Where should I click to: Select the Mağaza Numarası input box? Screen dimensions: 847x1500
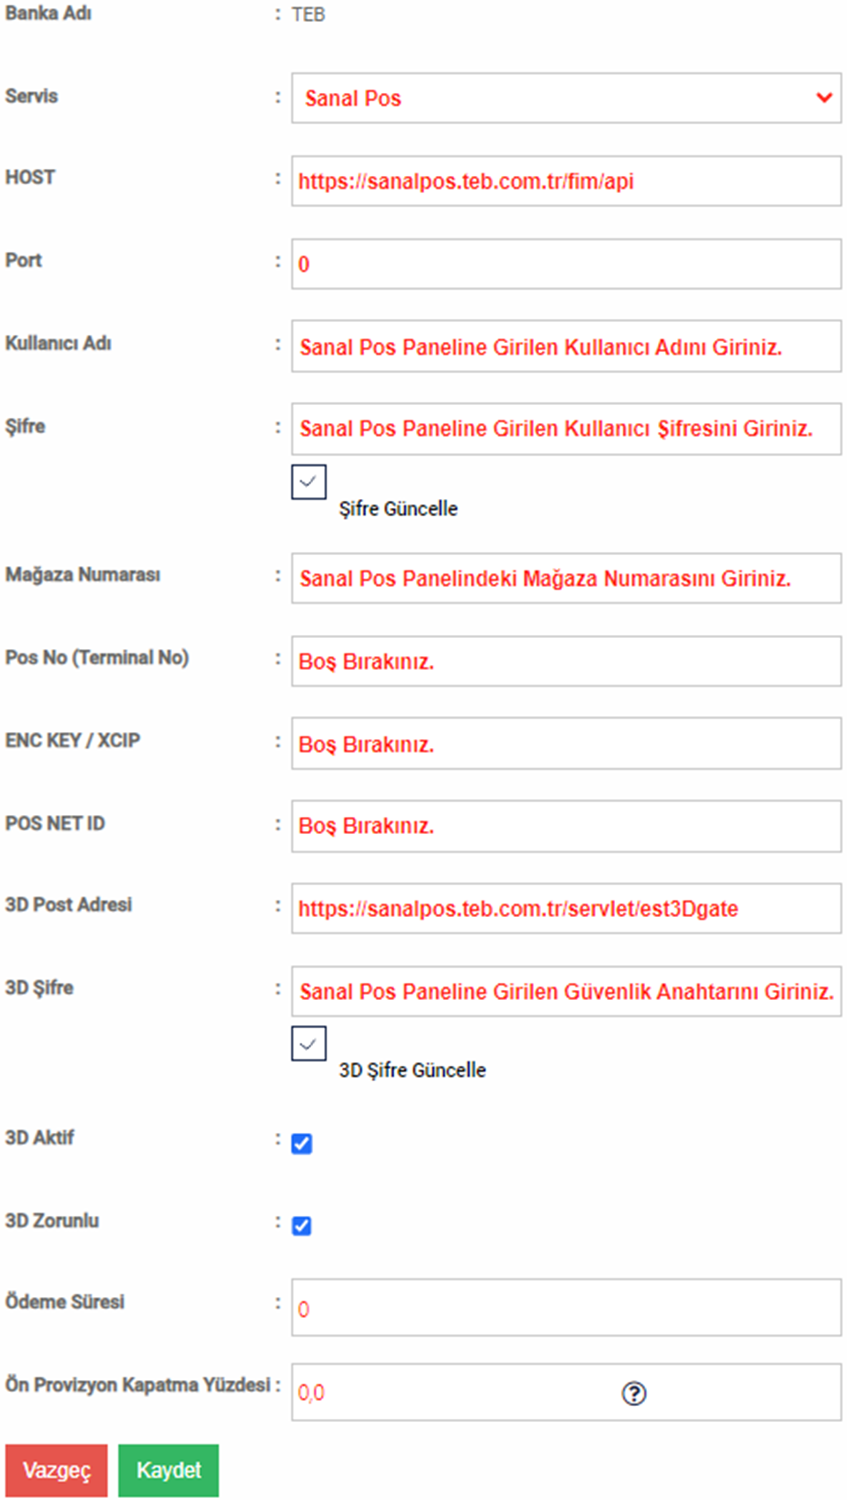(x=566, y=578)
